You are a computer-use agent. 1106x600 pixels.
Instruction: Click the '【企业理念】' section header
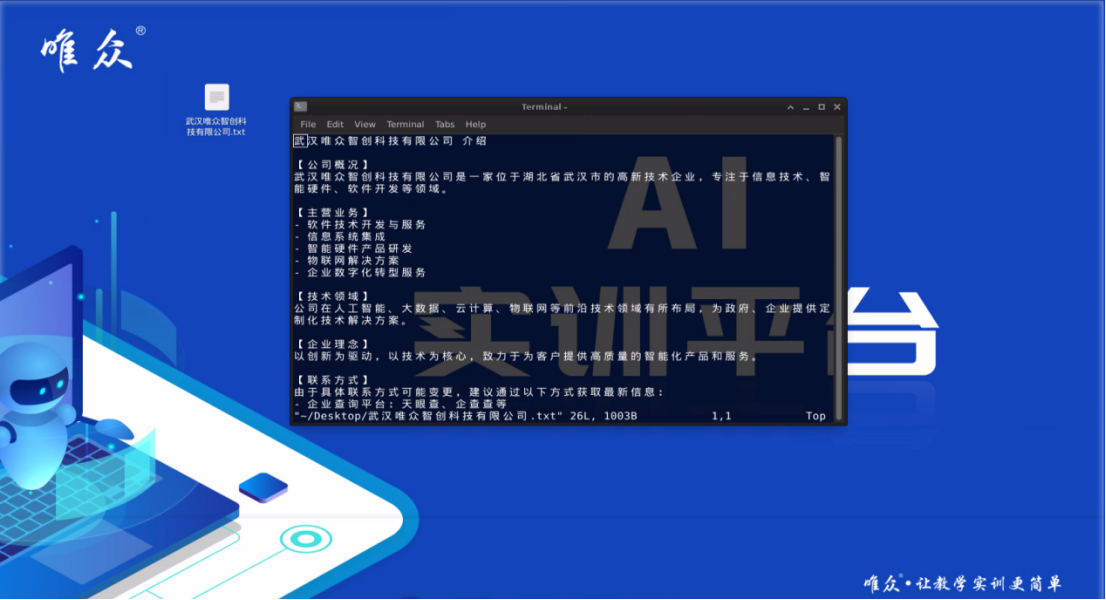point(332,344)
